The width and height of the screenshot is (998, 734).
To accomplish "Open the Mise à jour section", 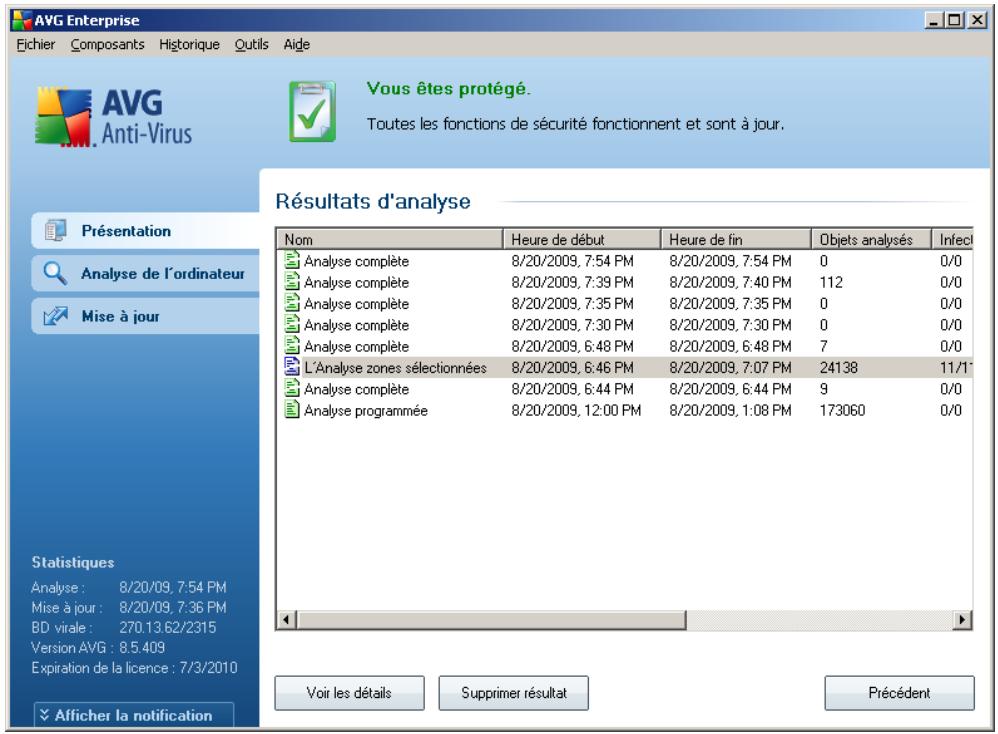I will coord(146,316).
